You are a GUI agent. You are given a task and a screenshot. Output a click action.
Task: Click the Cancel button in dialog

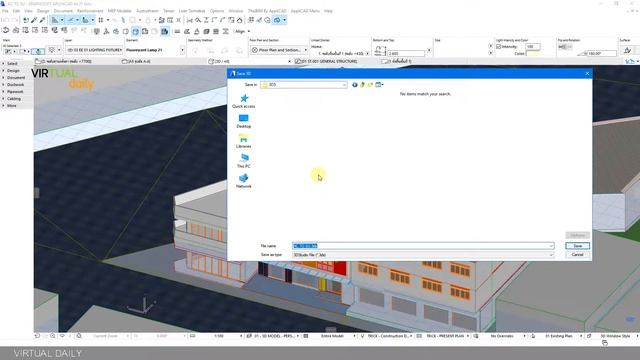click(578, 254)
